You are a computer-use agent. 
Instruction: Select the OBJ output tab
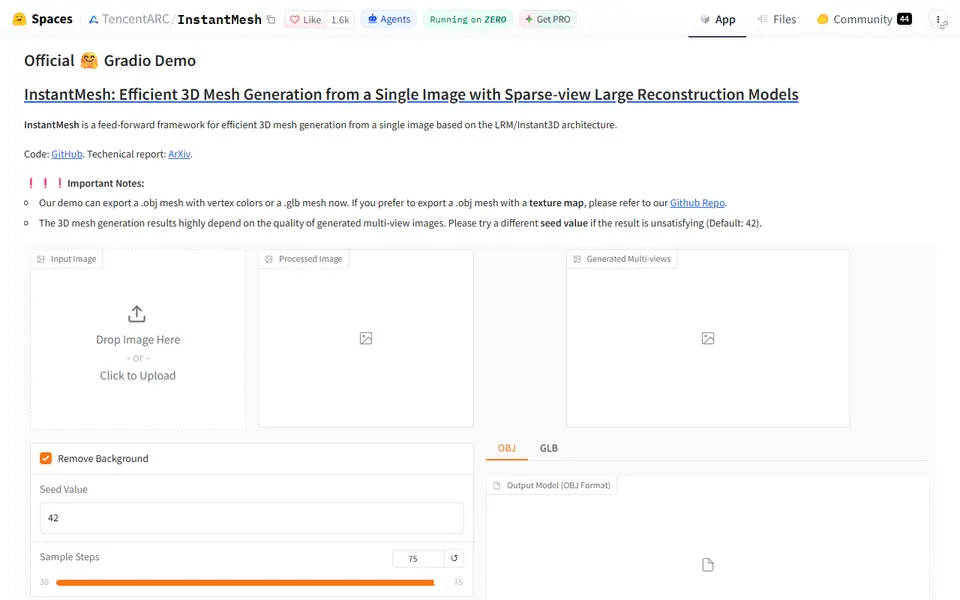[506, 448]
